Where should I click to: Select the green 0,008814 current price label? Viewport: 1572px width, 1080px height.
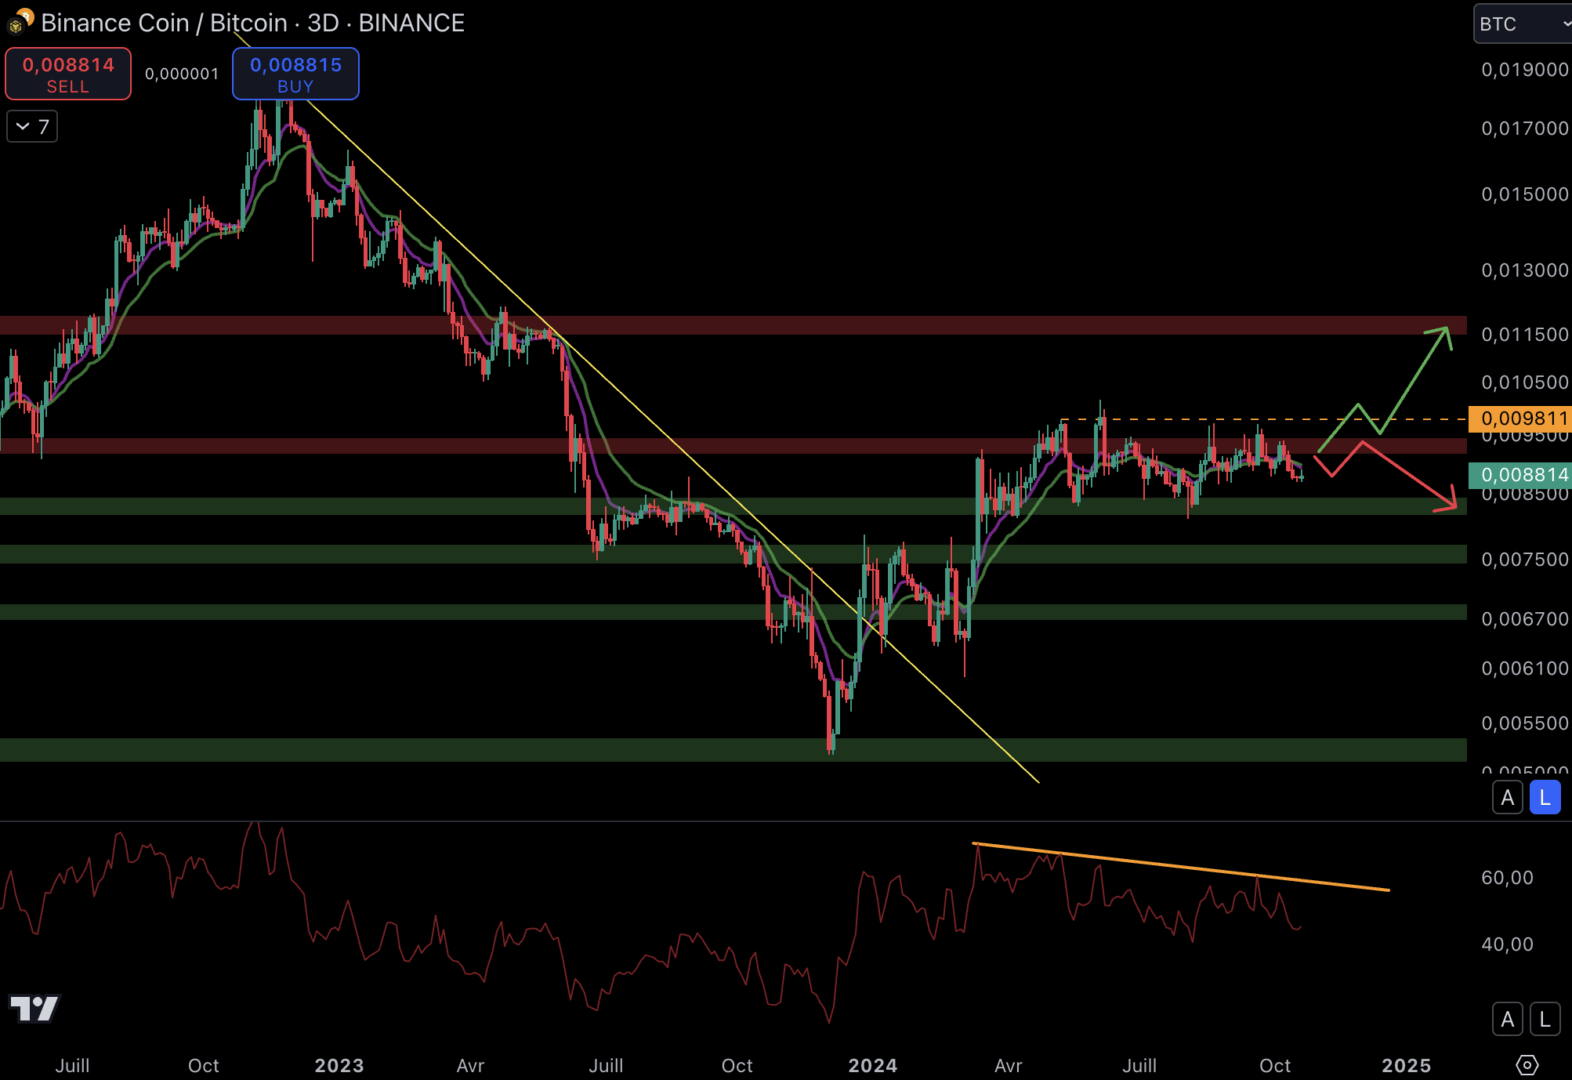coord(1520,475)
